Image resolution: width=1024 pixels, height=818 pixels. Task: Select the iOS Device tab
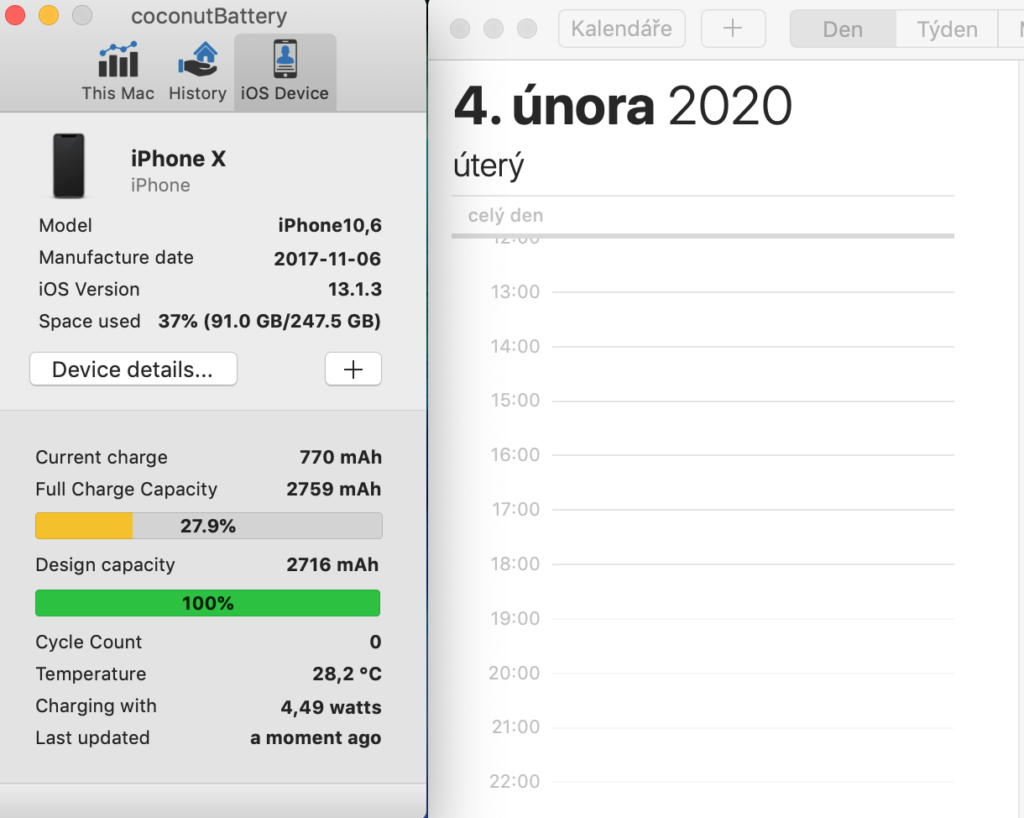(284, 73)
